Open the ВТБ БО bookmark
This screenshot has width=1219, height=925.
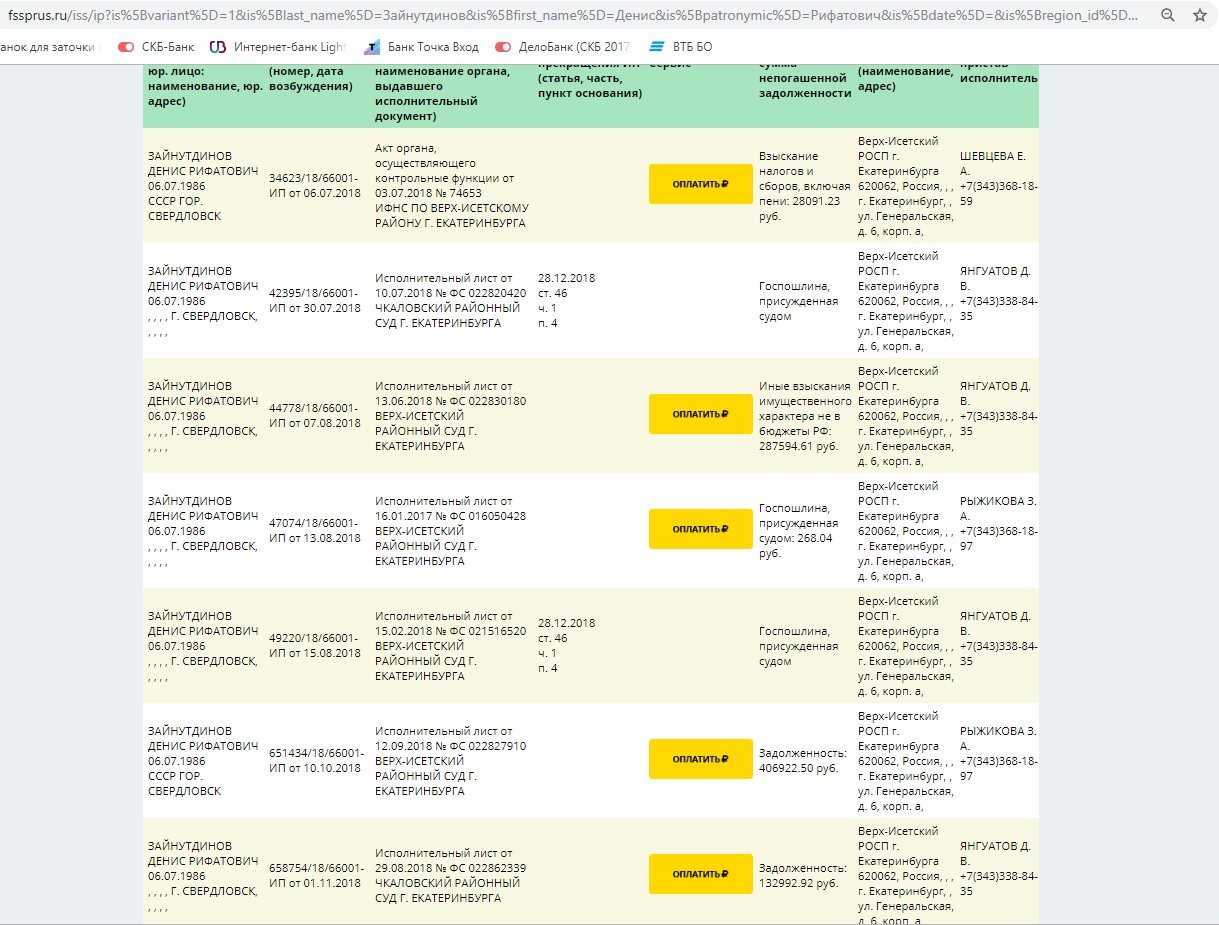point(683,47)
